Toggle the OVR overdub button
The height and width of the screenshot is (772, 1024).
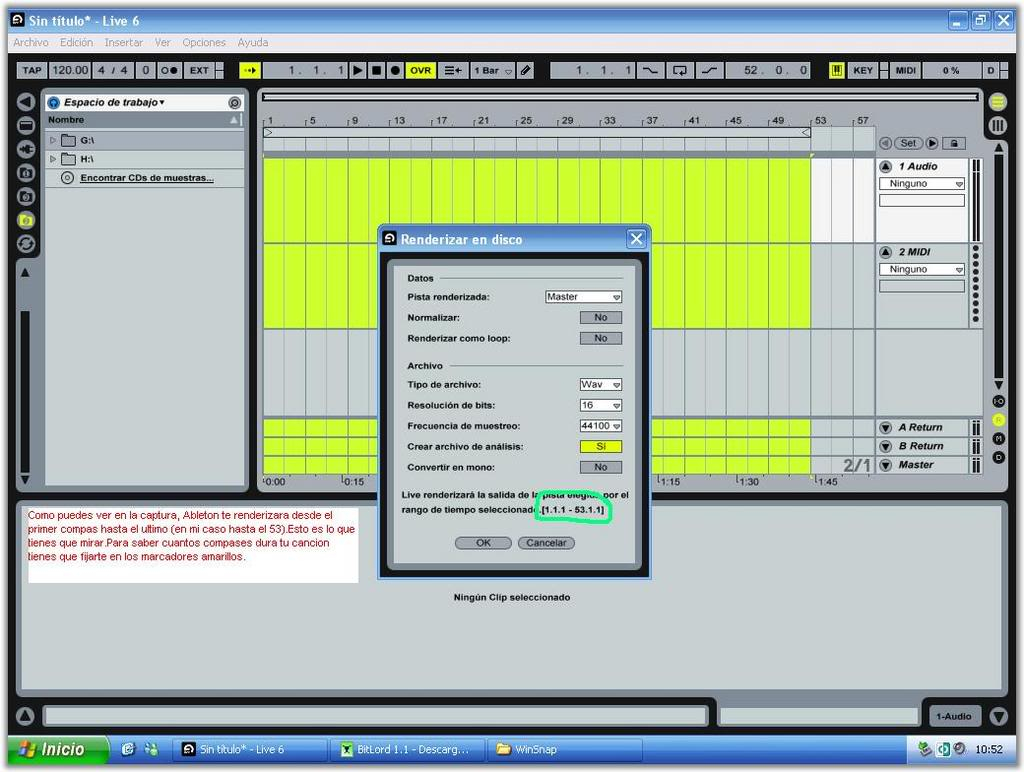tap(421, 70)
